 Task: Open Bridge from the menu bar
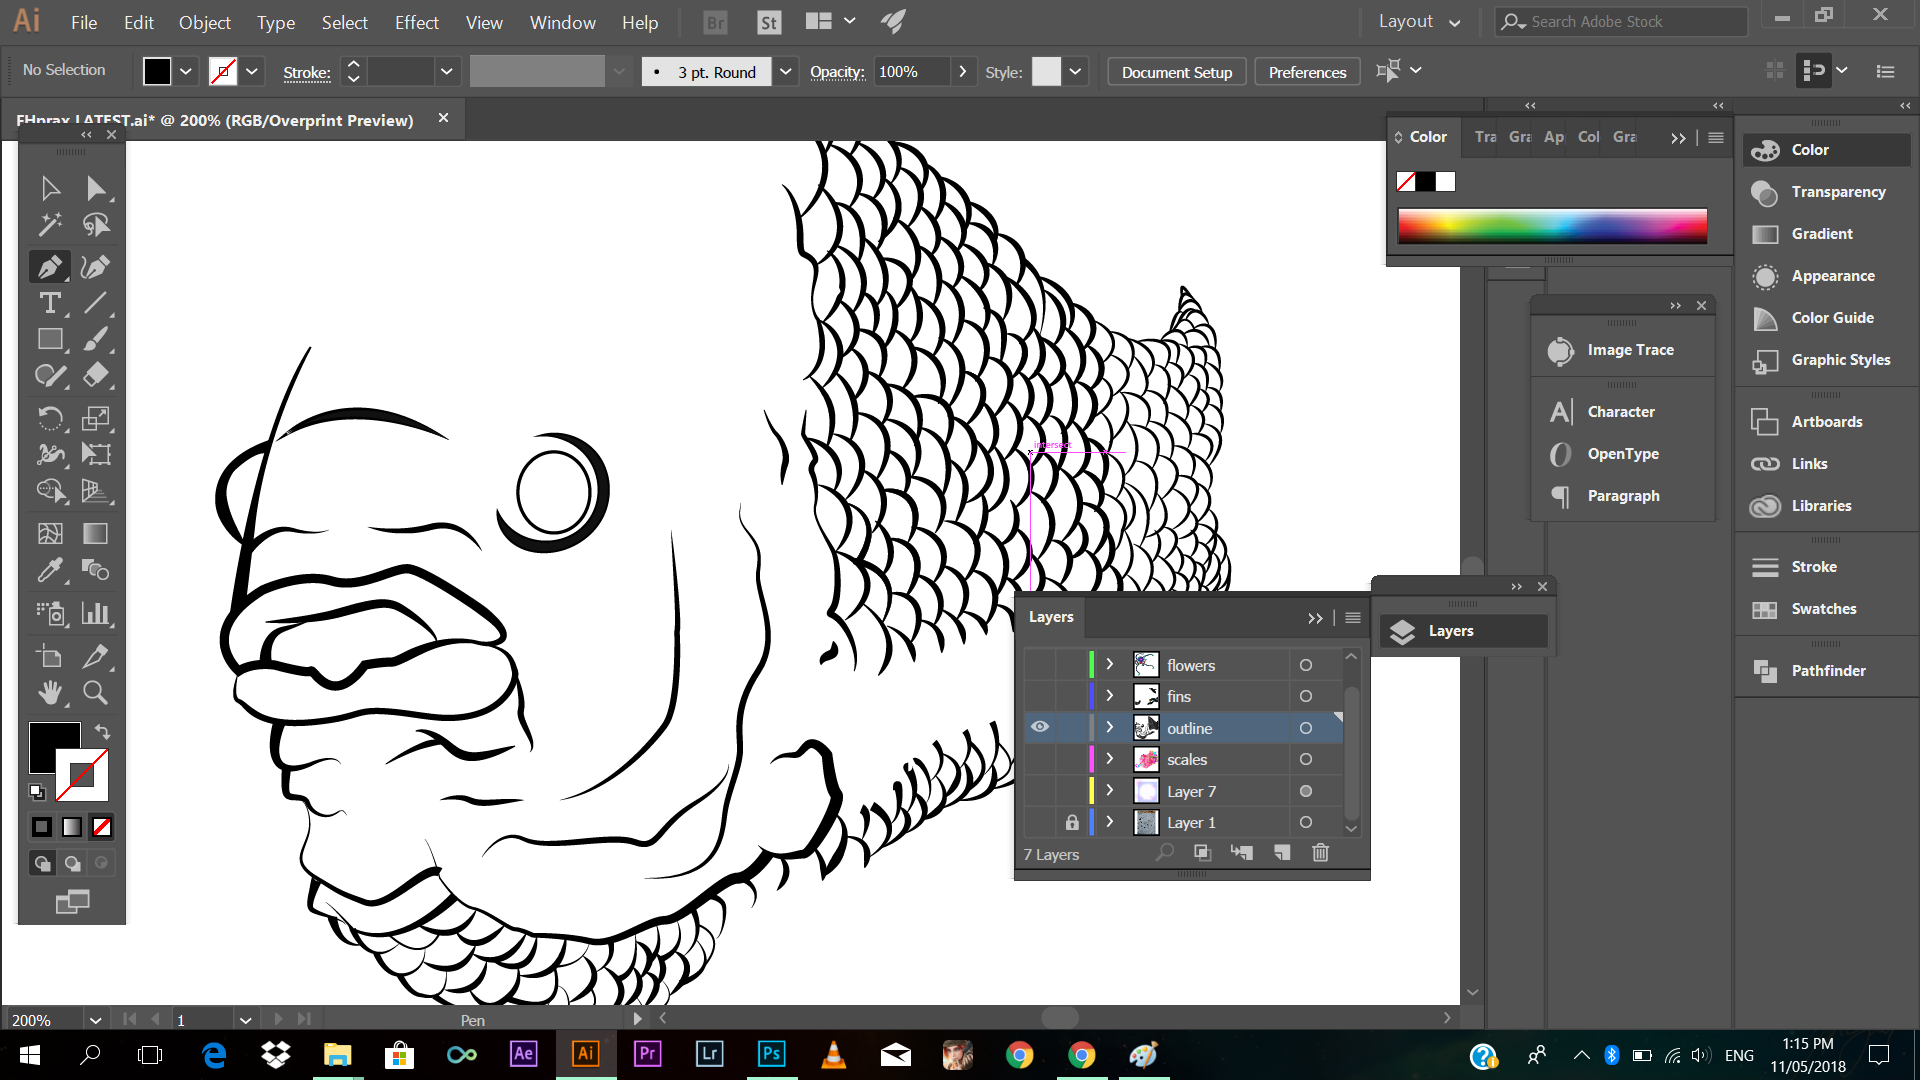coord(715,22)
